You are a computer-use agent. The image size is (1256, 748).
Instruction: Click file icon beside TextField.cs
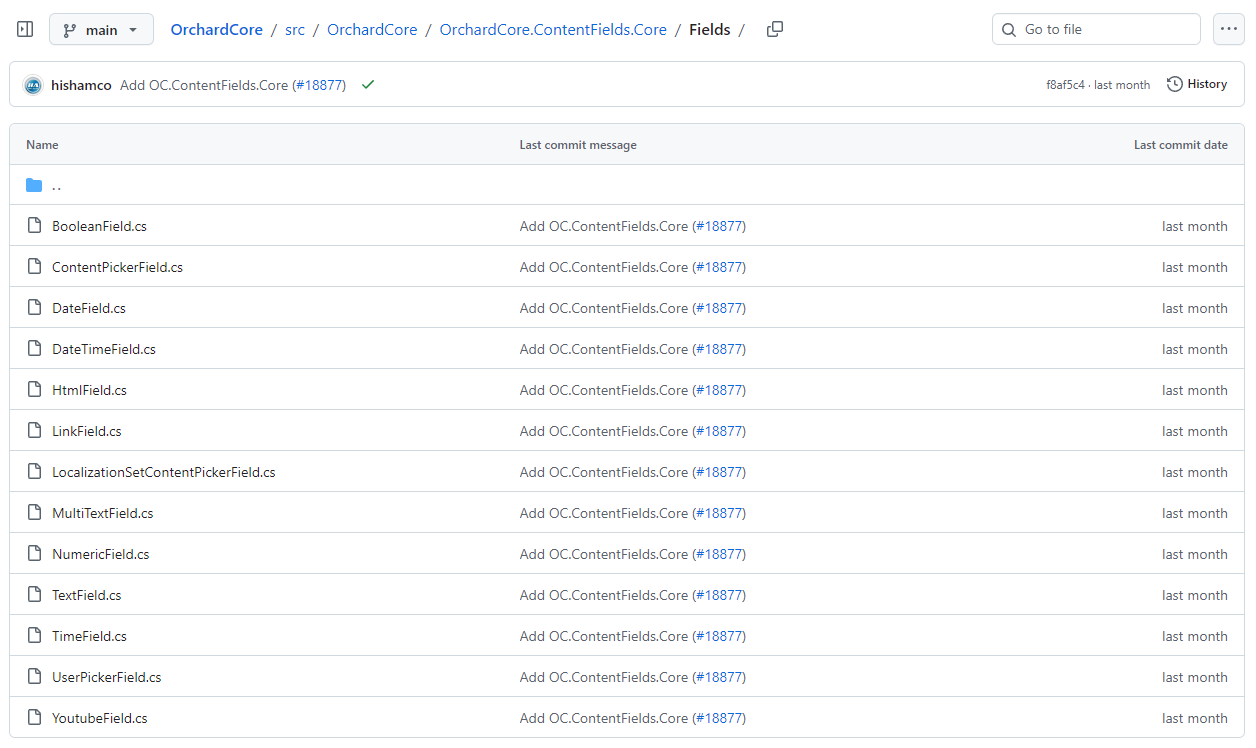[x=34, y=595]
